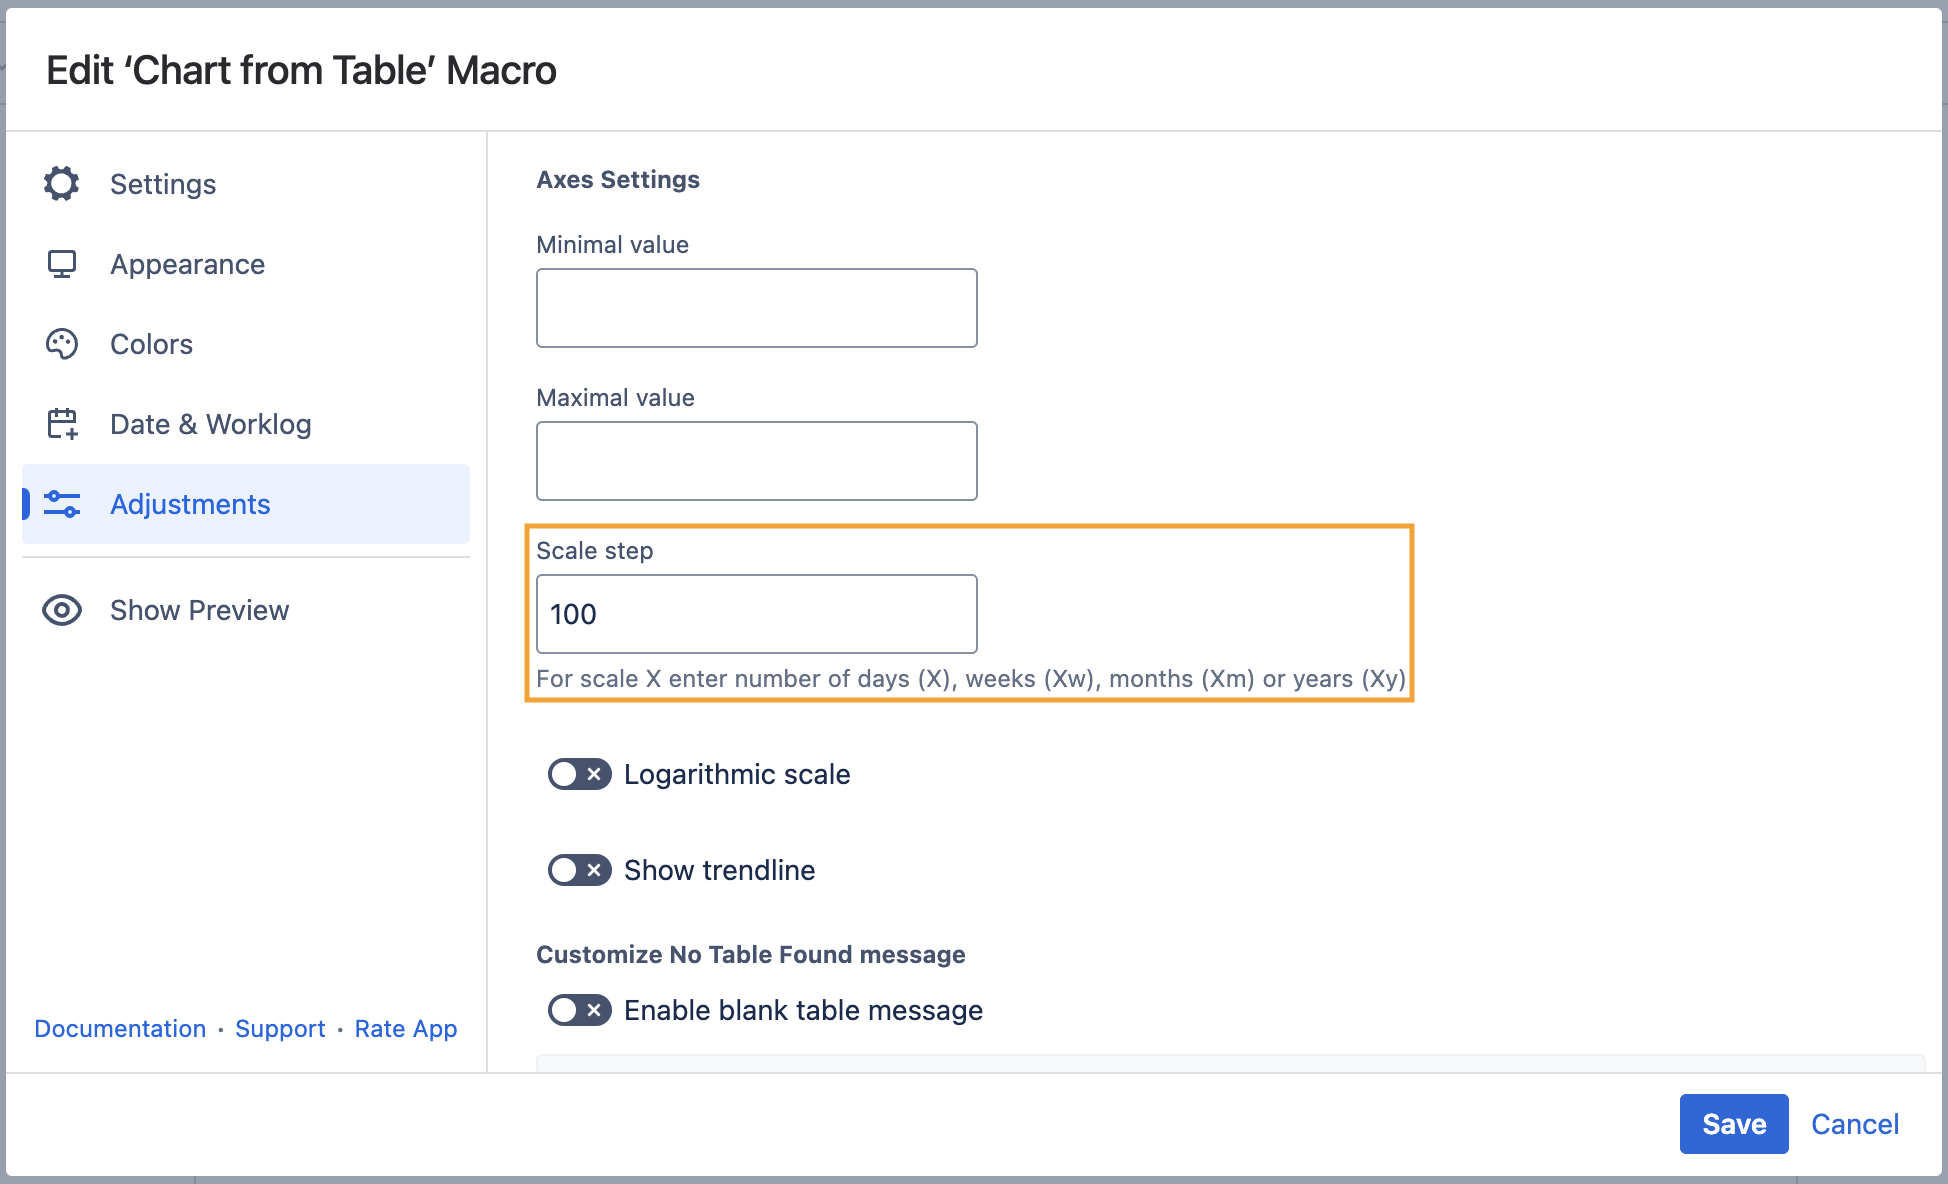Turn on the Show trendline toggle
The width and height of the screenshot is (1948, 1184).
579,870
